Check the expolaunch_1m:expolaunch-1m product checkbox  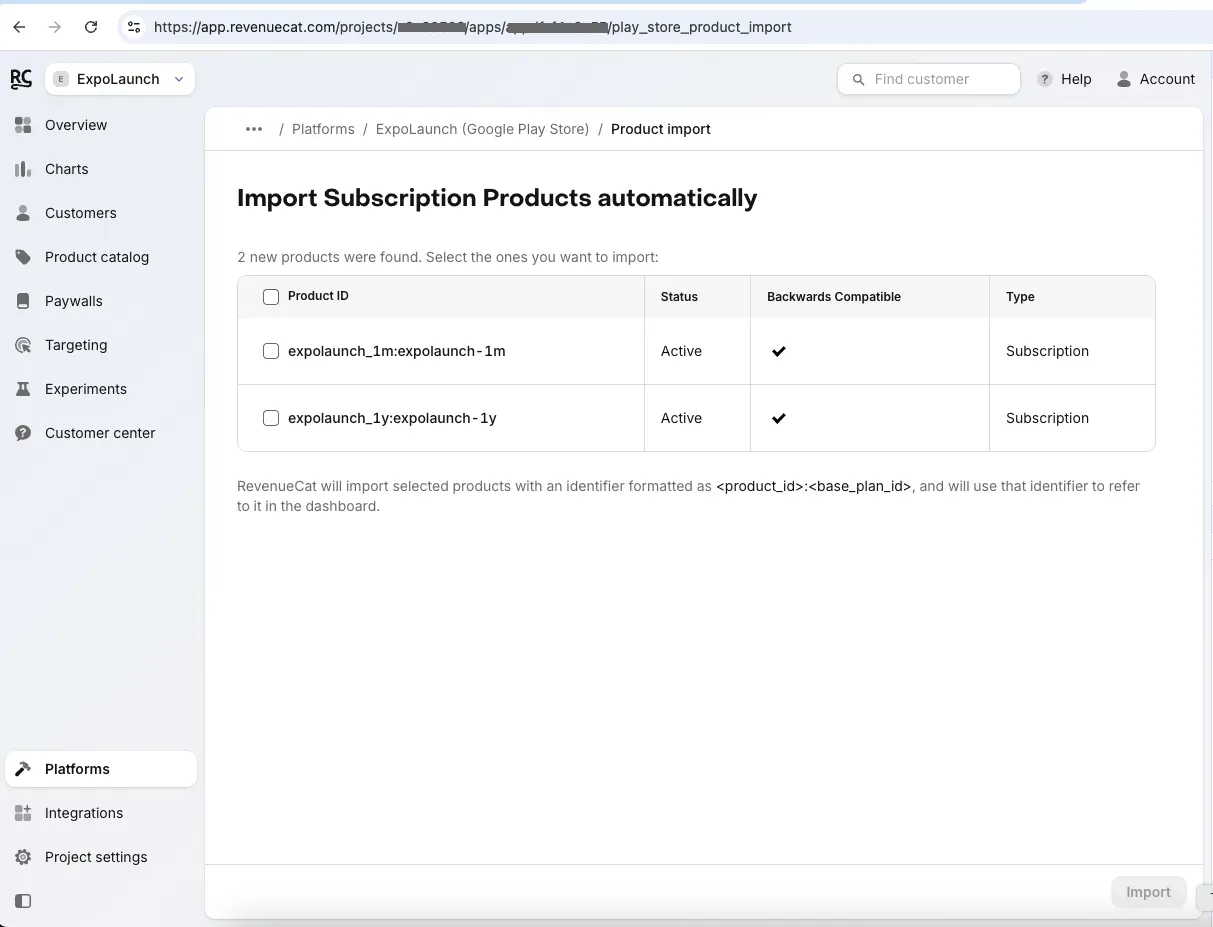270,351
